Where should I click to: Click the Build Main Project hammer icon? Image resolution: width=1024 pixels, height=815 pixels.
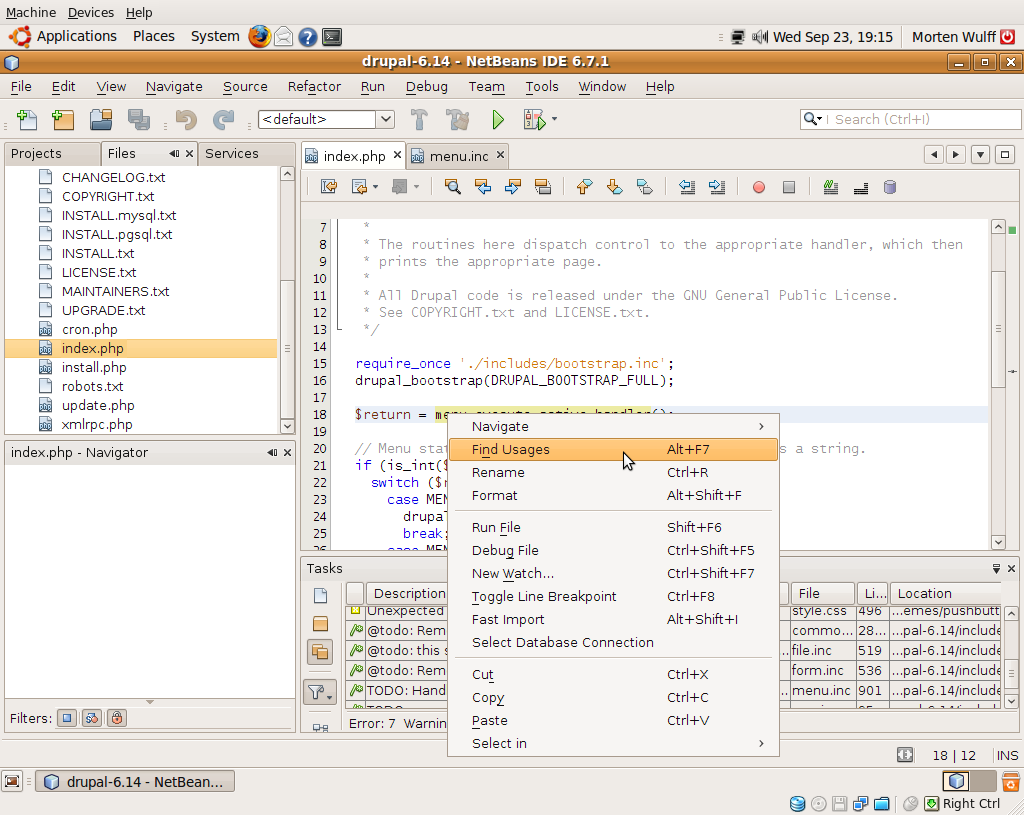[419, 120]
